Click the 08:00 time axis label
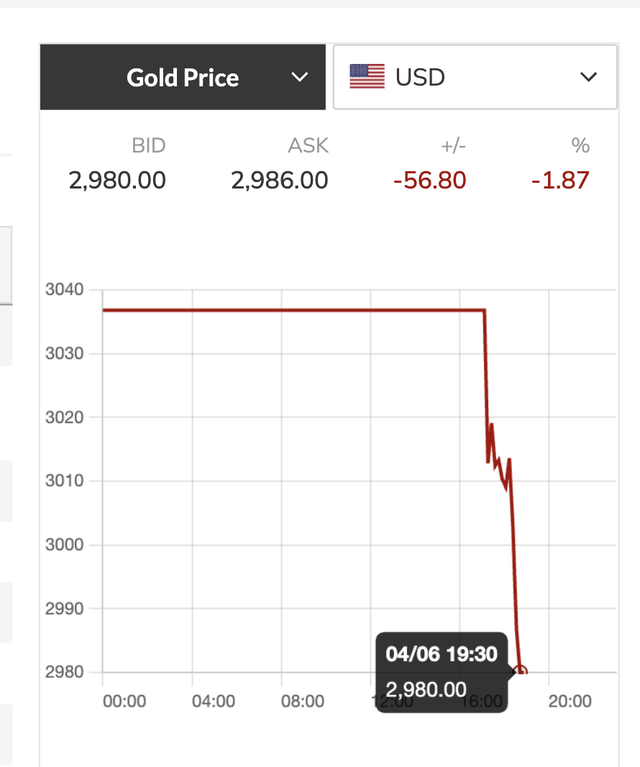This screenshot has width=640, height=767. (302, 702)
